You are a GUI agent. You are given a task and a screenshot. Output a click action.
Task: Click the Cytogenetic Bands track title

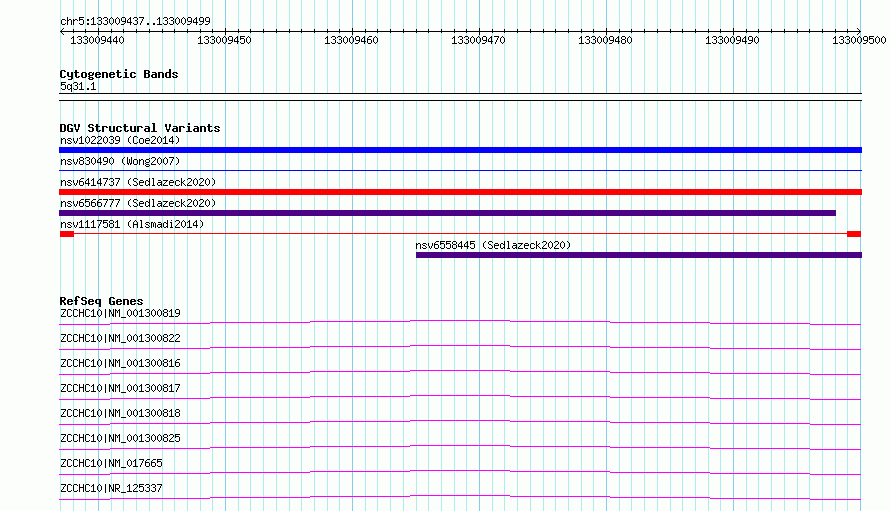tap(119, 74)
